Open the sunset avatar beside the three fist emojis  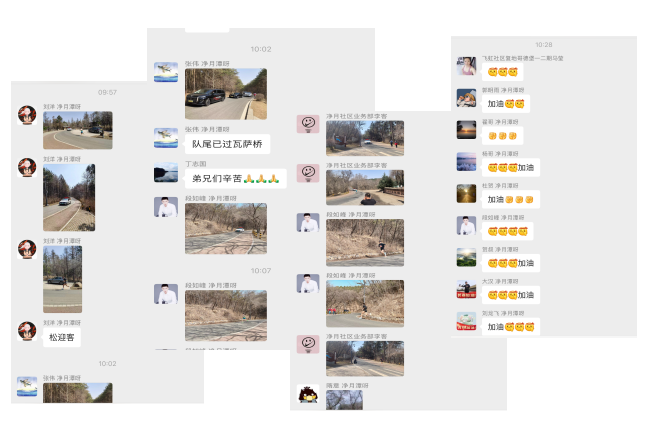(x=466, y=130)
